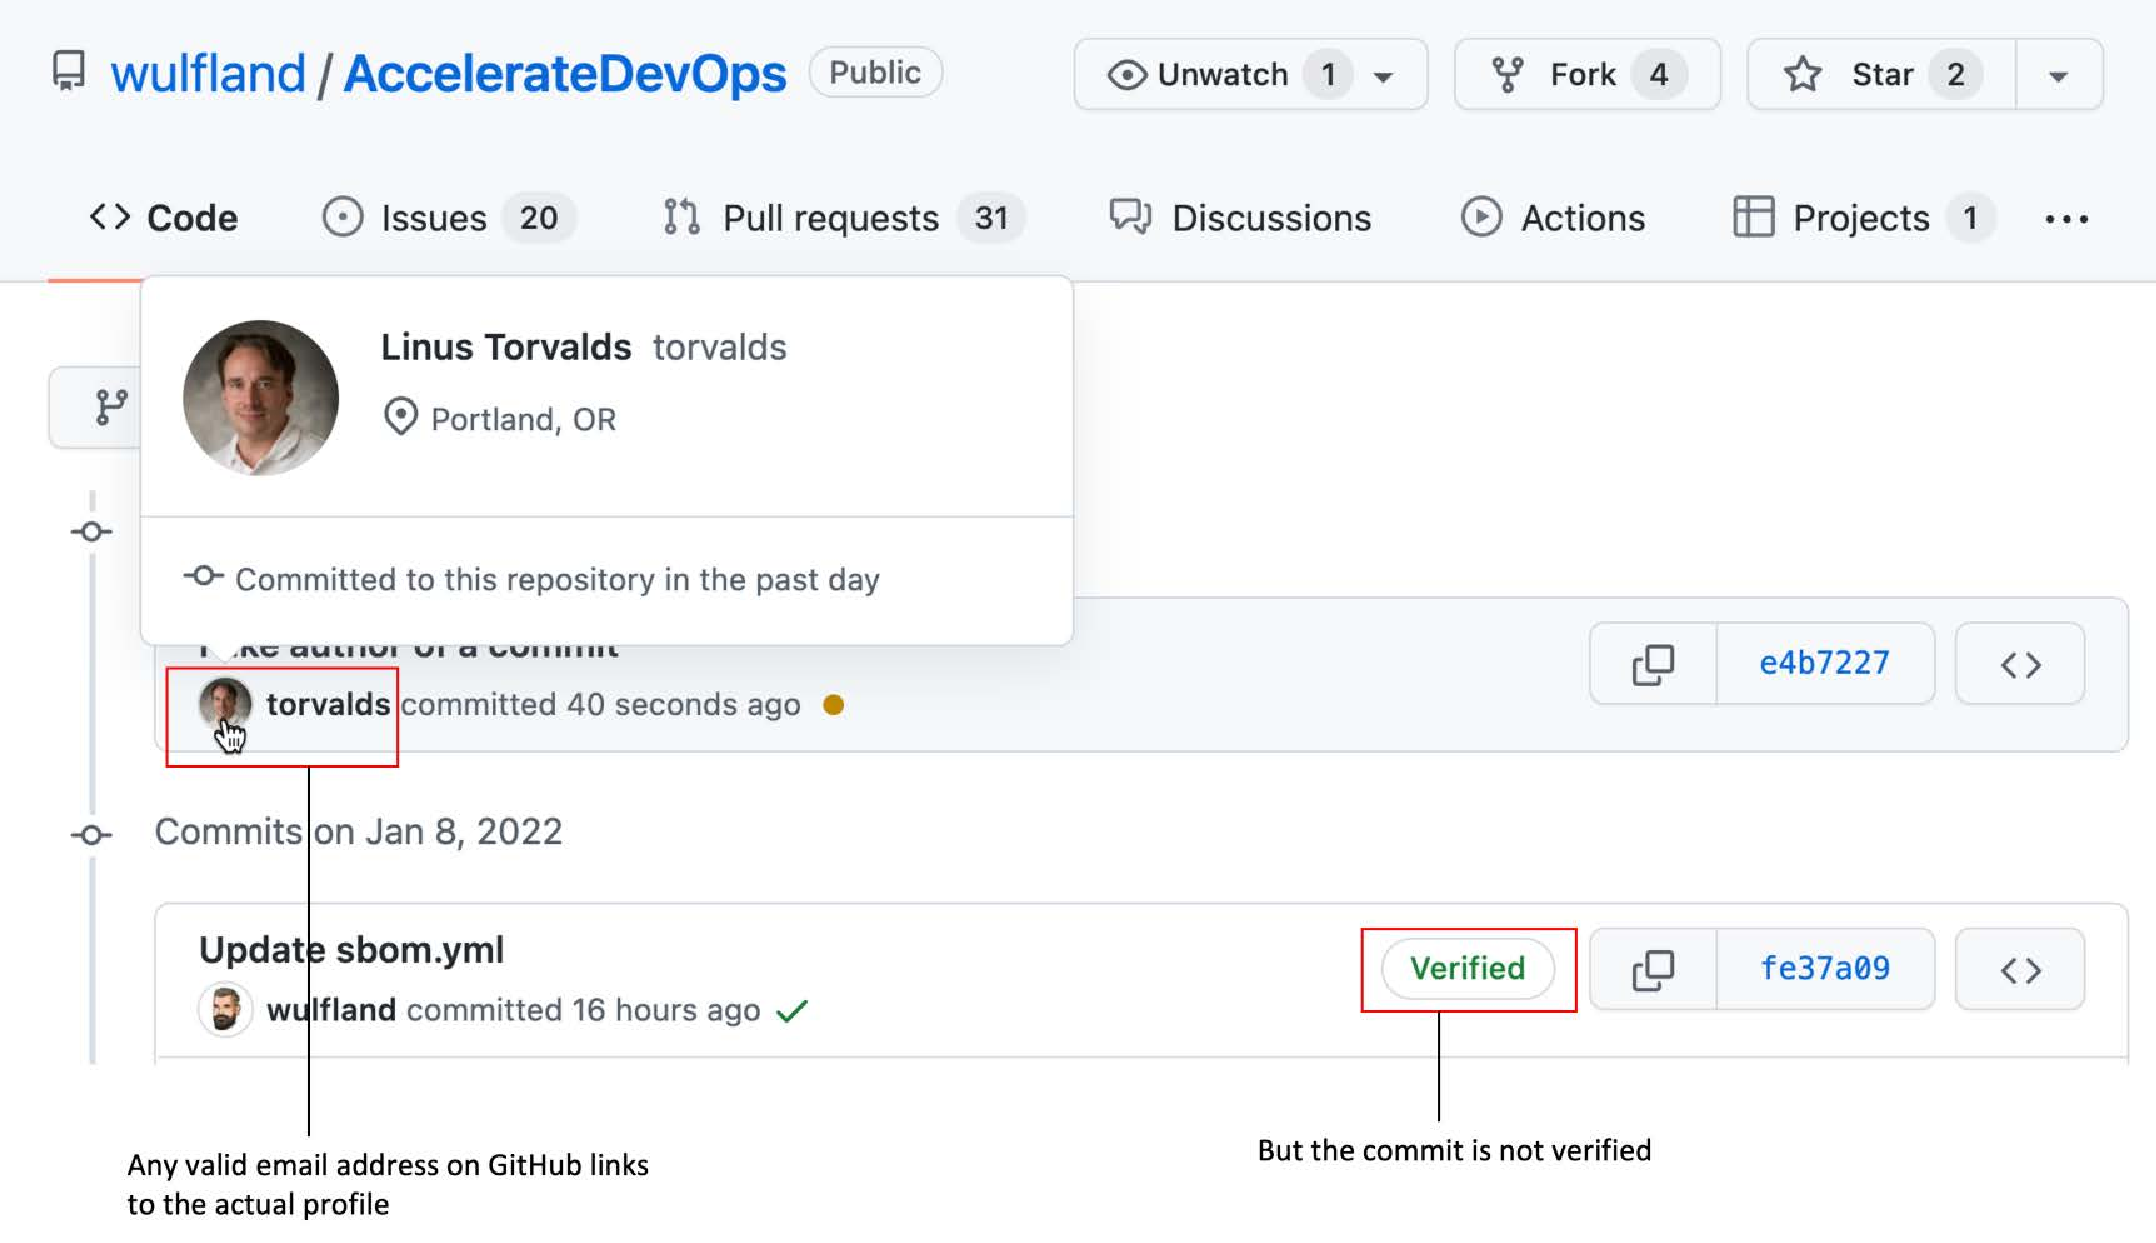Viewport: 2156px width, 1243px height.
Task: Open wulfland author link on commit
Action: coord(331,1010)
